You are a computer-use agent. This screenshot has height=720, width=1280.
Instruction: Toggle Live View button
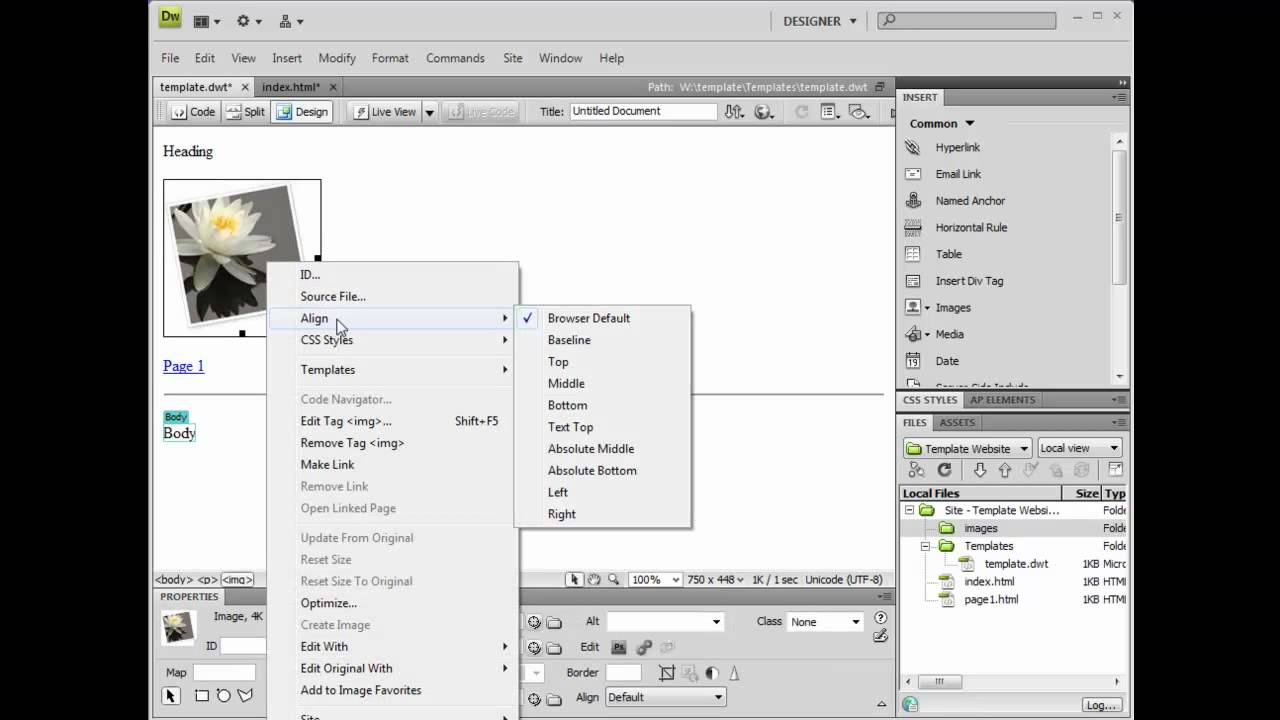(384, 112)
